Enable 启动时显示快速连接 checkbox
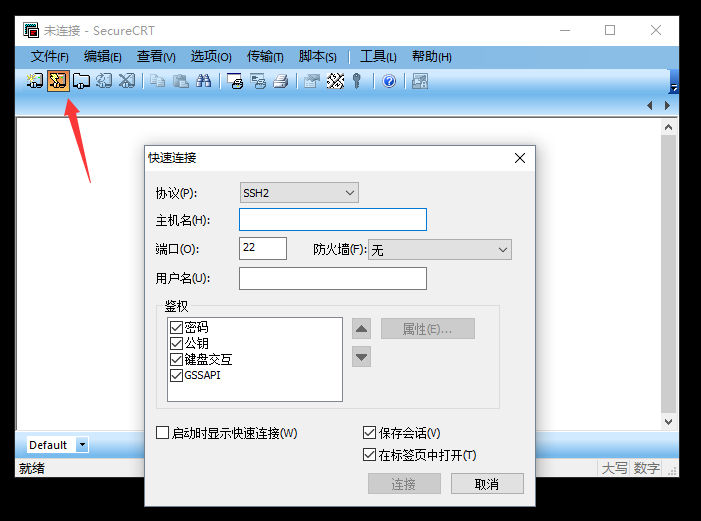 [x=162, y=432]
